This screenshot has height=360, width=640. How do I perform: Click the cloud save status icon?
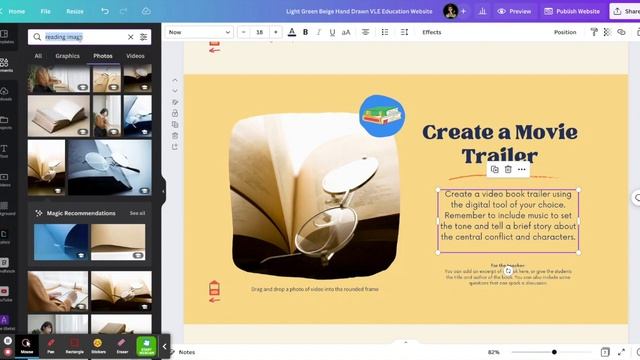(146, 11)
